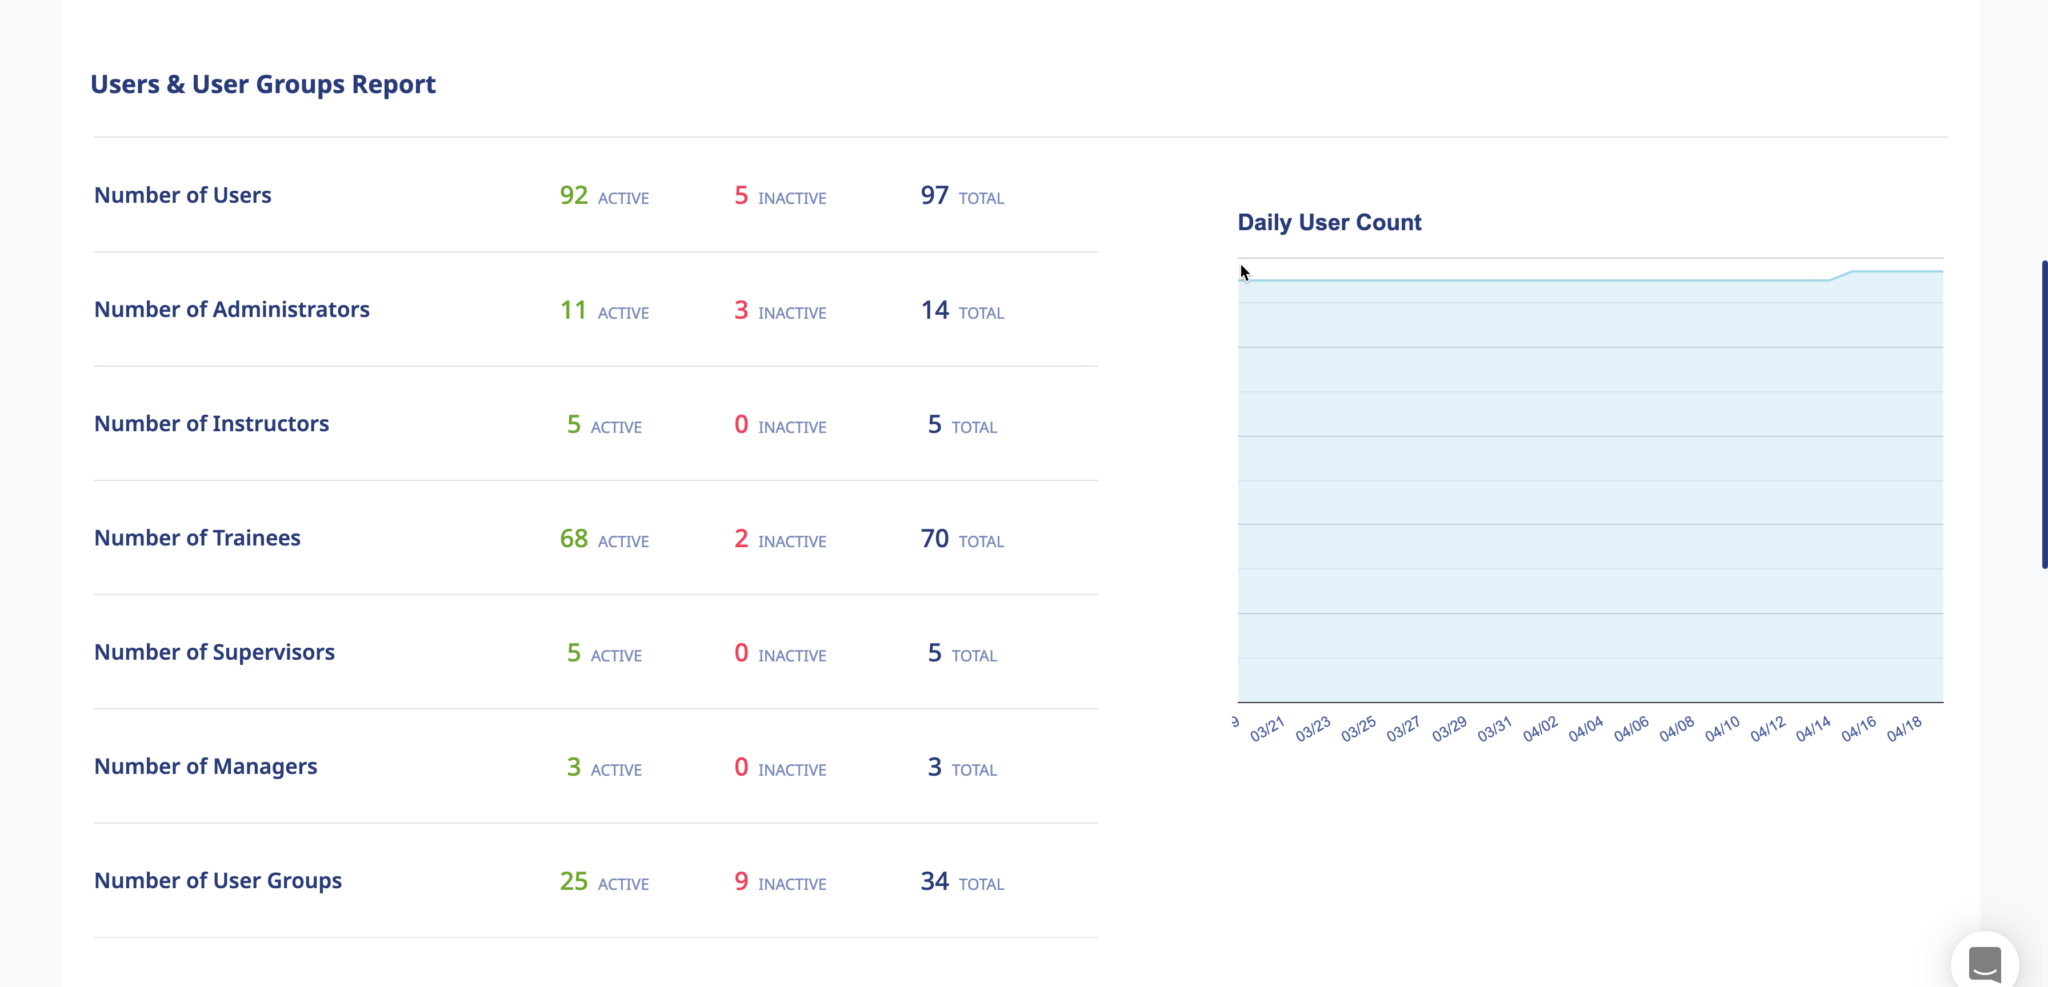
Task: Select the Number of Administrators row label
Action: coord(232,309)
